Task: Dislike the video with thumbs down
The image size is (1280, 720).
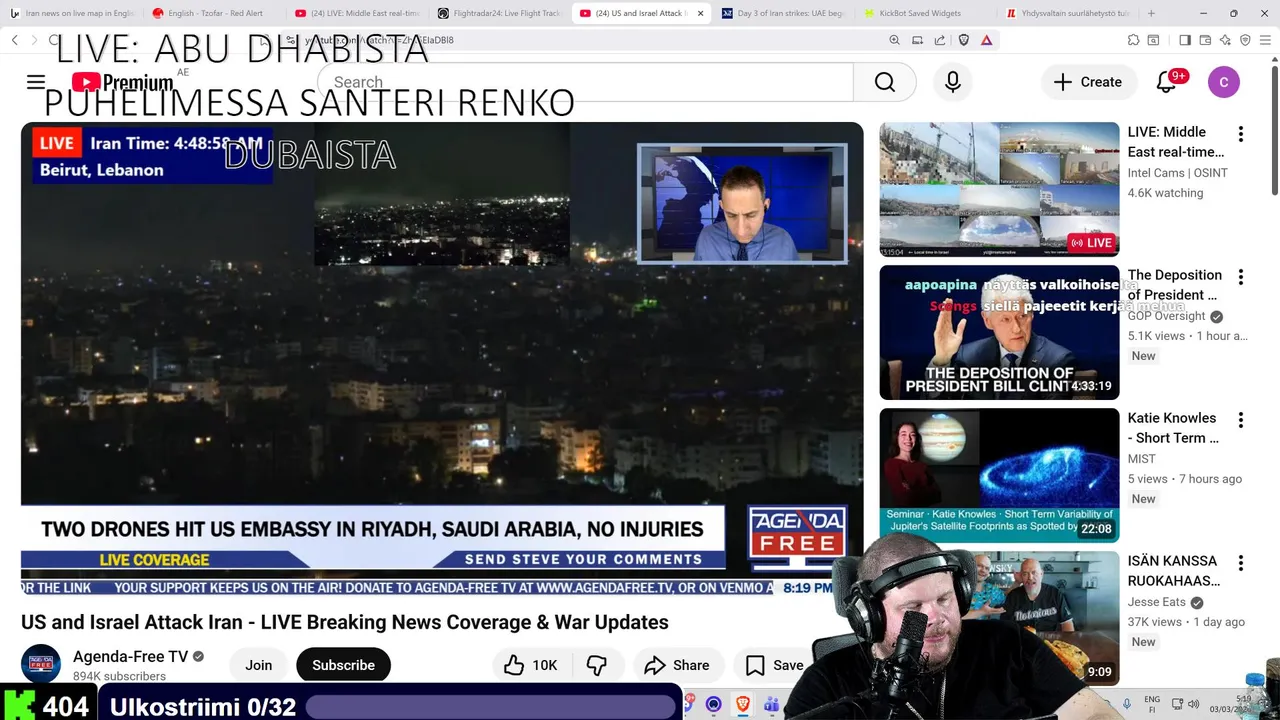Action: coord(597,665)
